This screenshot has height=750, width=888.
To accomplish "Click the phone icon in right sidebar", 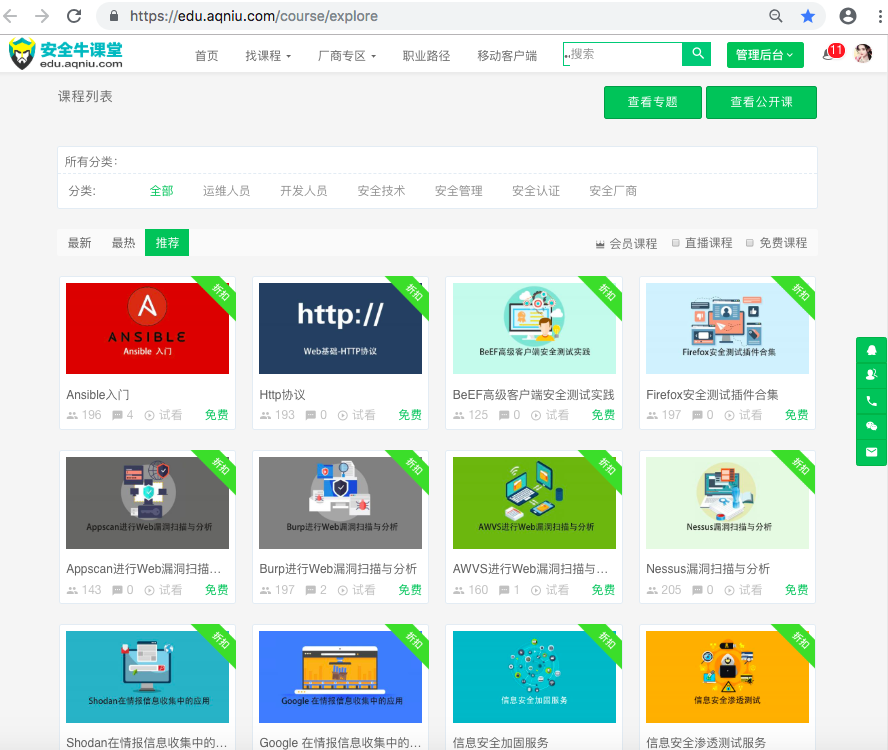I will tap(872, 401).
